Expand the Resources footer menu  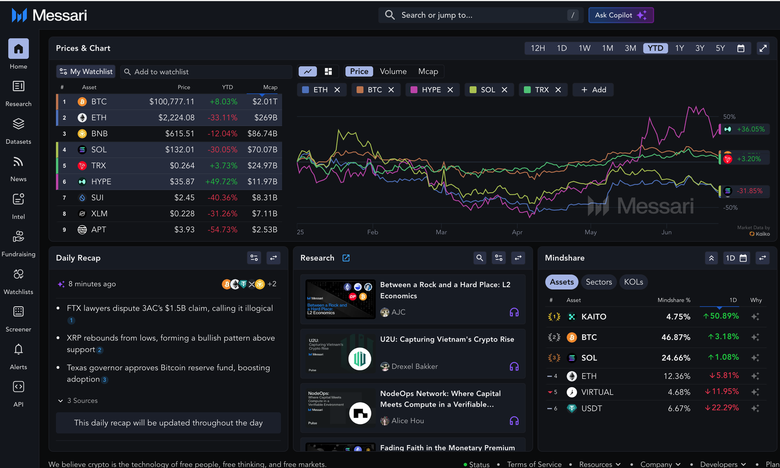(600, 464)
